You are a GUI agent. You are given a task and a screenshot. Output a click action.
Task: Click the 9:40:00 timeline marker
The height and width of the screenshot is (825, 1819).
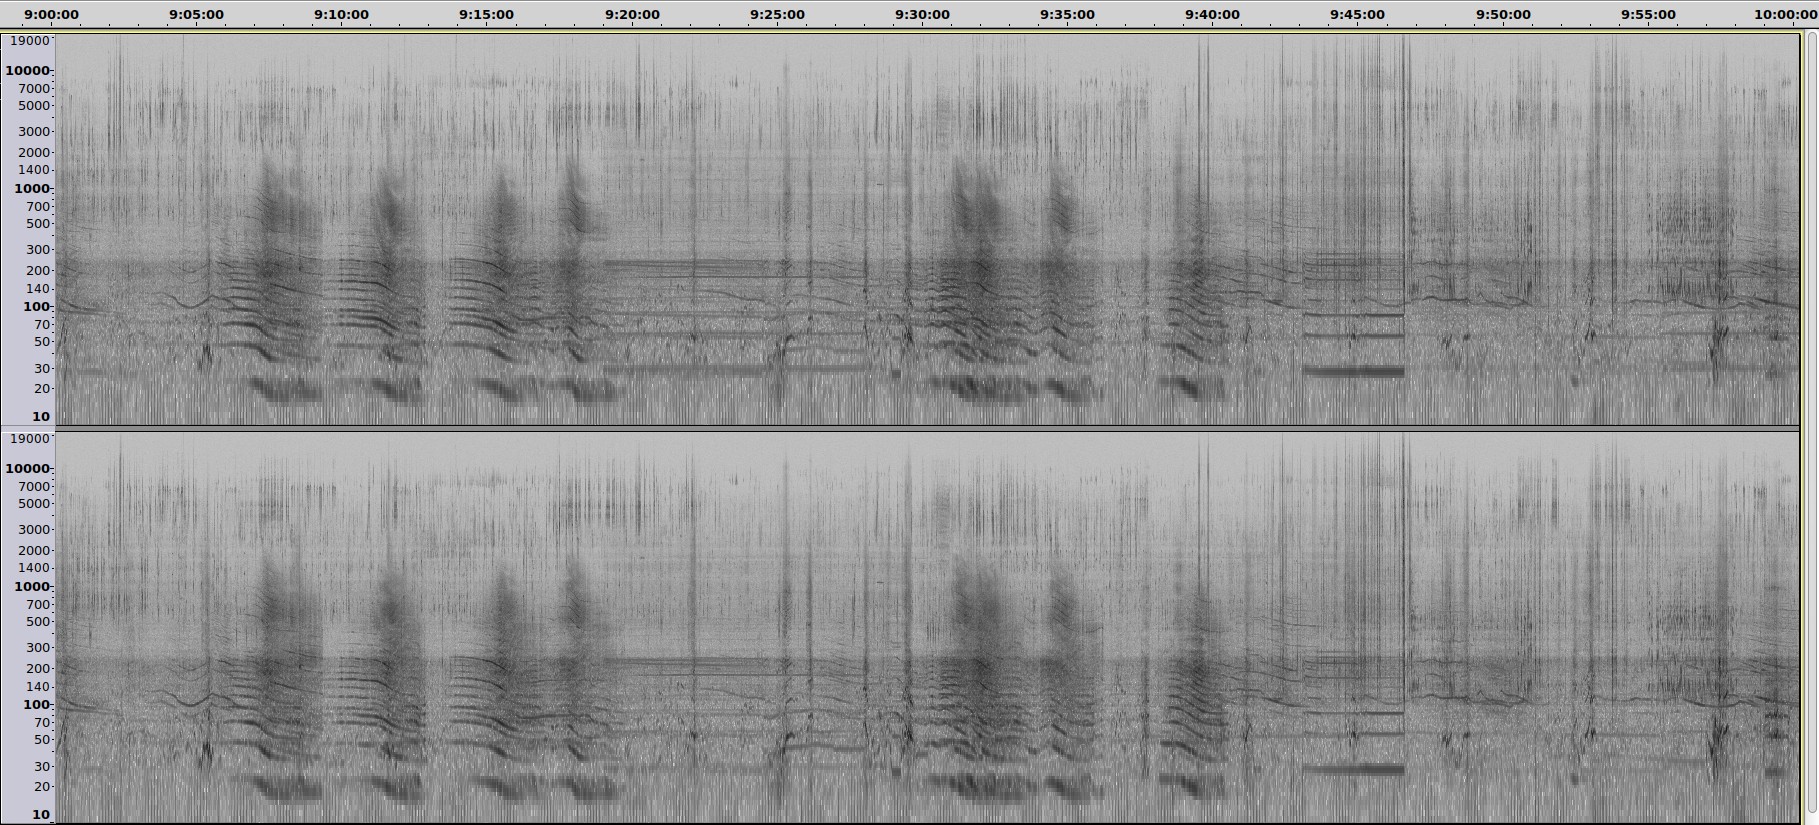coord(1212,14)
